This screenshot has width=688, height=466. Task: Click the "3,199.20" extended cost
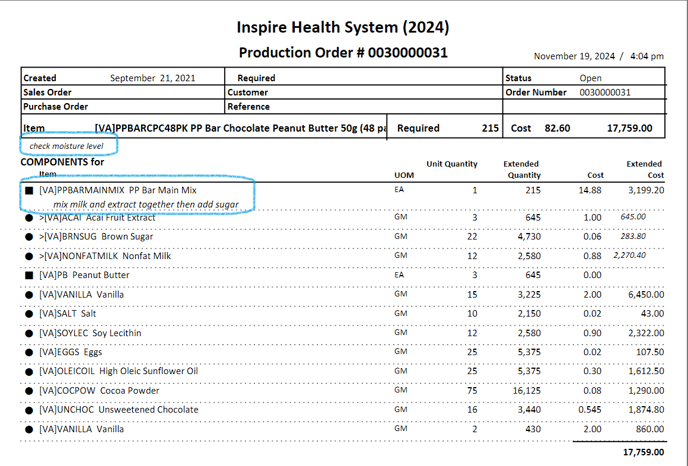coord(646,190)
